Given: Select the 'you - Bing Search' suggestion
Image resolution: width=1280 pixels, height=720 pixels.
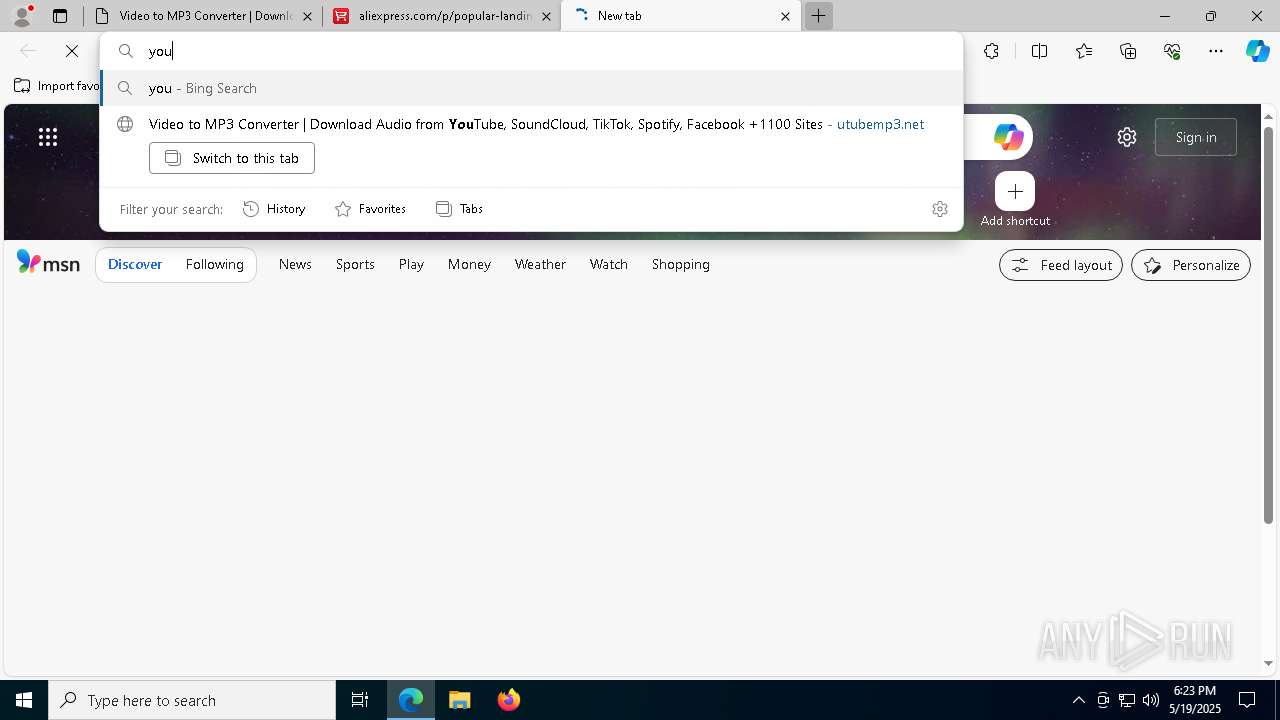Looking at the screenshot, I should (531, 88).
